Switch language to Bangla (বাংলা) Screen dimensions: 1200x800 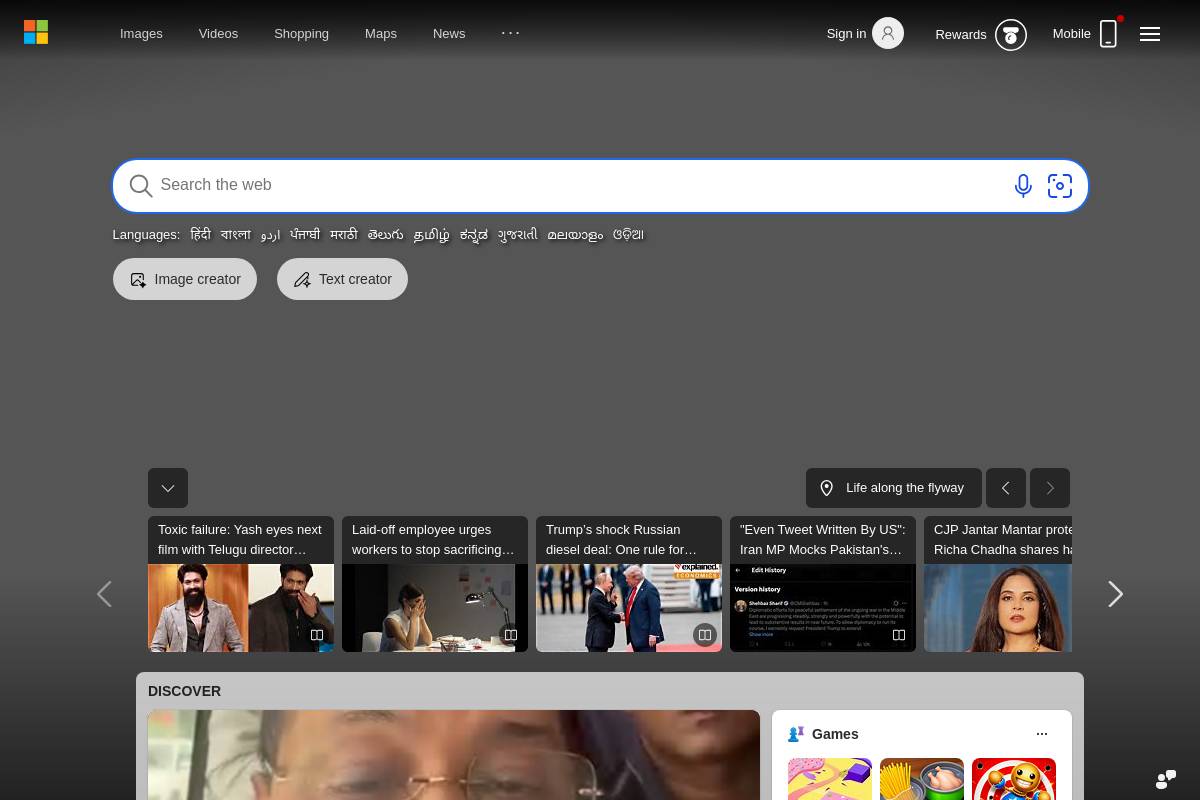(236, 234)
